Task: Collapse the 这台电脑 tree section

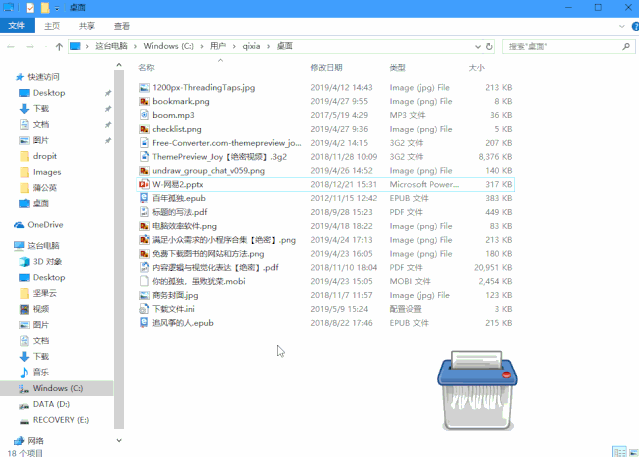Action: click(x=6, y=245)
